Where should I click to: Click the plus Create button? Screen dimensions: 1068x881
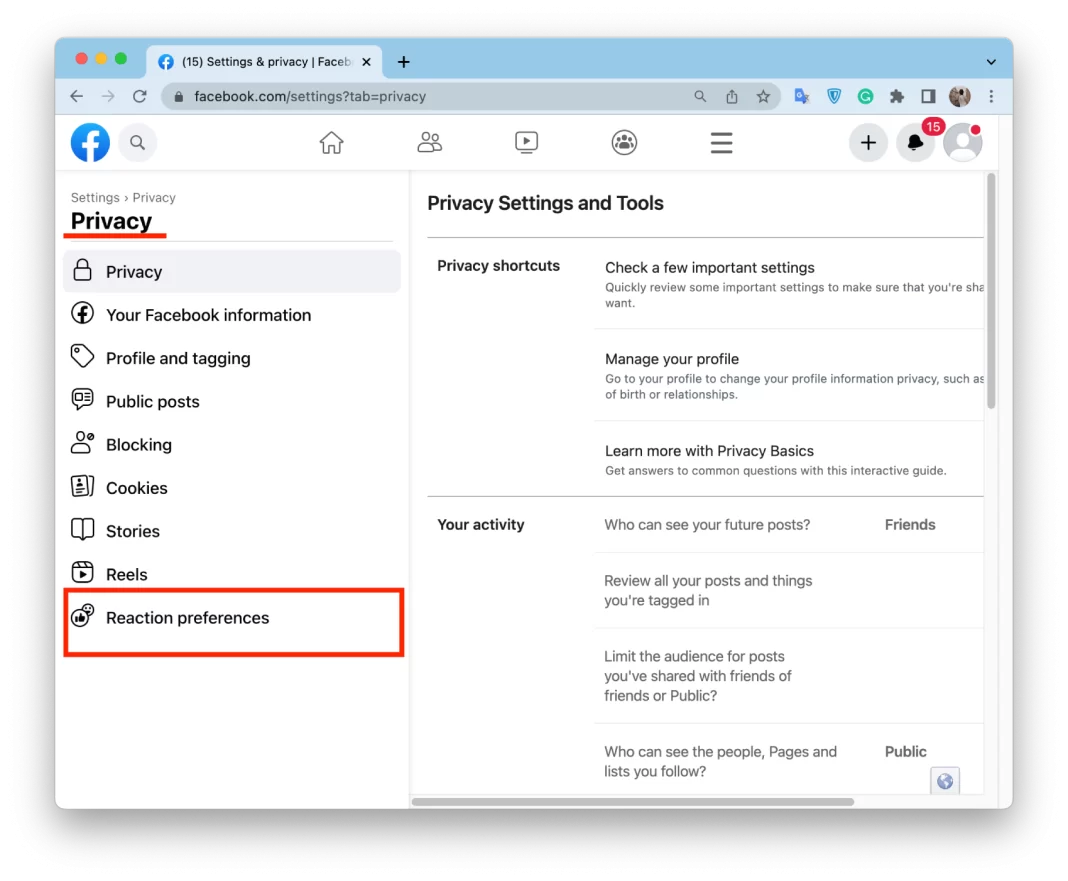click(x=868, y=143)
